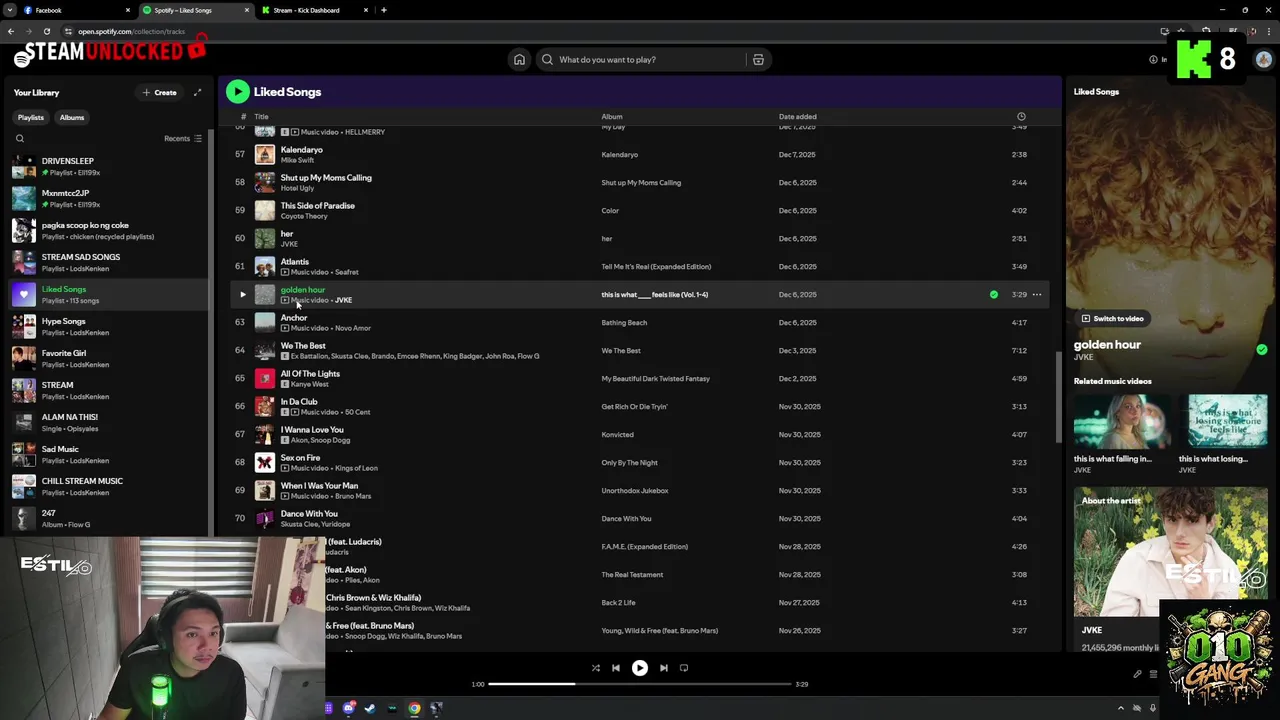This screenshot has width=1280, height=720.
Task: Open artist Coyote Theory link
Action: tap(304, 216)
